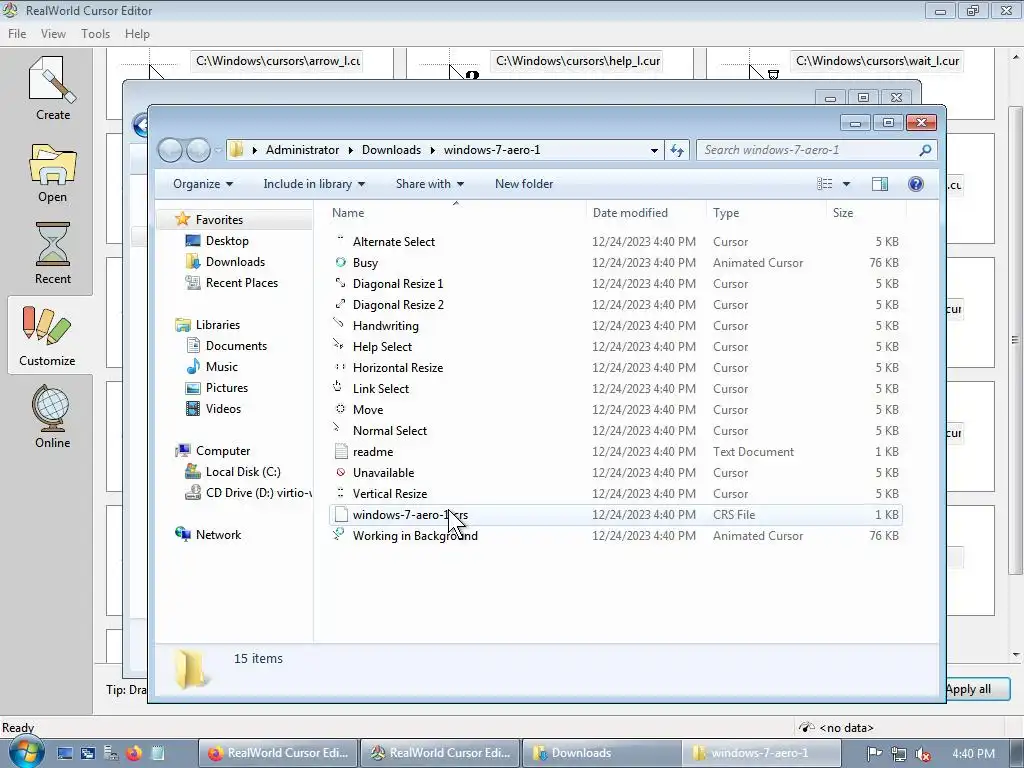Screen dimensions: 1024x768
Task: Click the Busy animated cursor file icon
Action: point(340,263)
